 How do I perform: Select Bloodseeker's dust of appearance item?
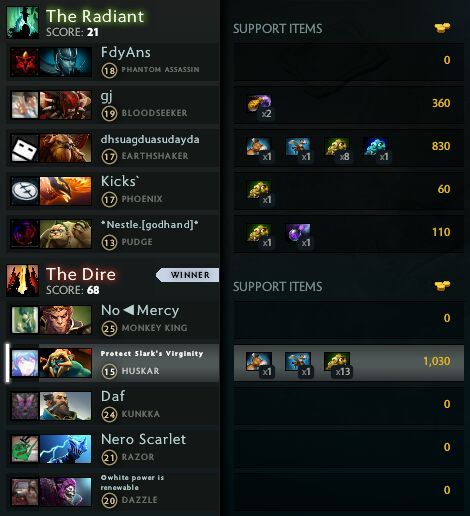pos(259,104)
